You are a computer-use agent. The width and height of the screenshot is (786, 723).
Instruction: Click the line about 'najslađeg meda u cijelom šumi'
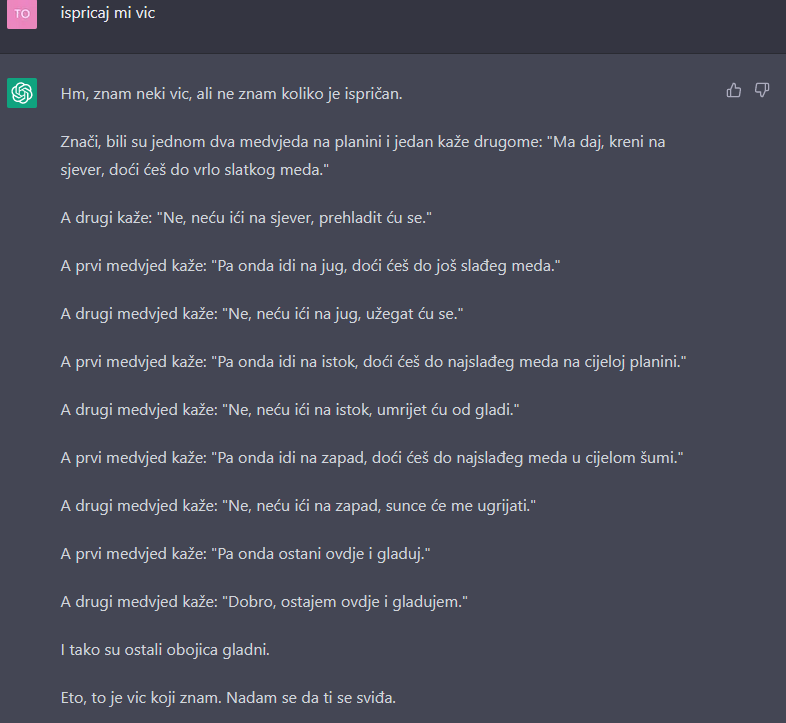372,458
